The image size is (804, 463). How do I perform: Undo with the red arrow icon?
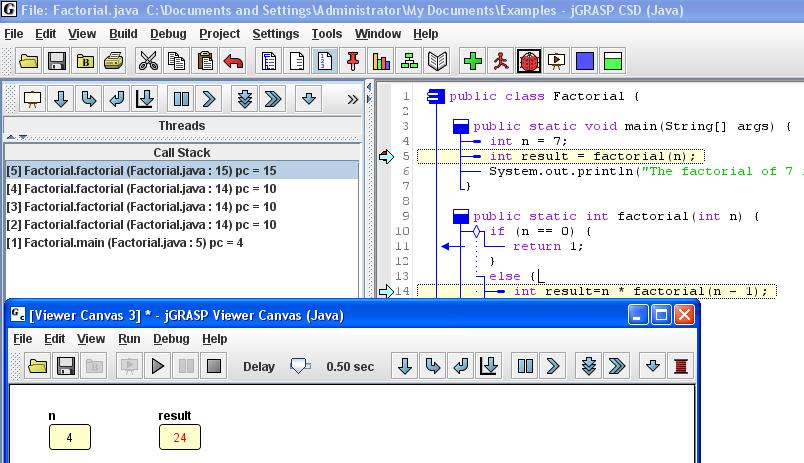(233, 61)
